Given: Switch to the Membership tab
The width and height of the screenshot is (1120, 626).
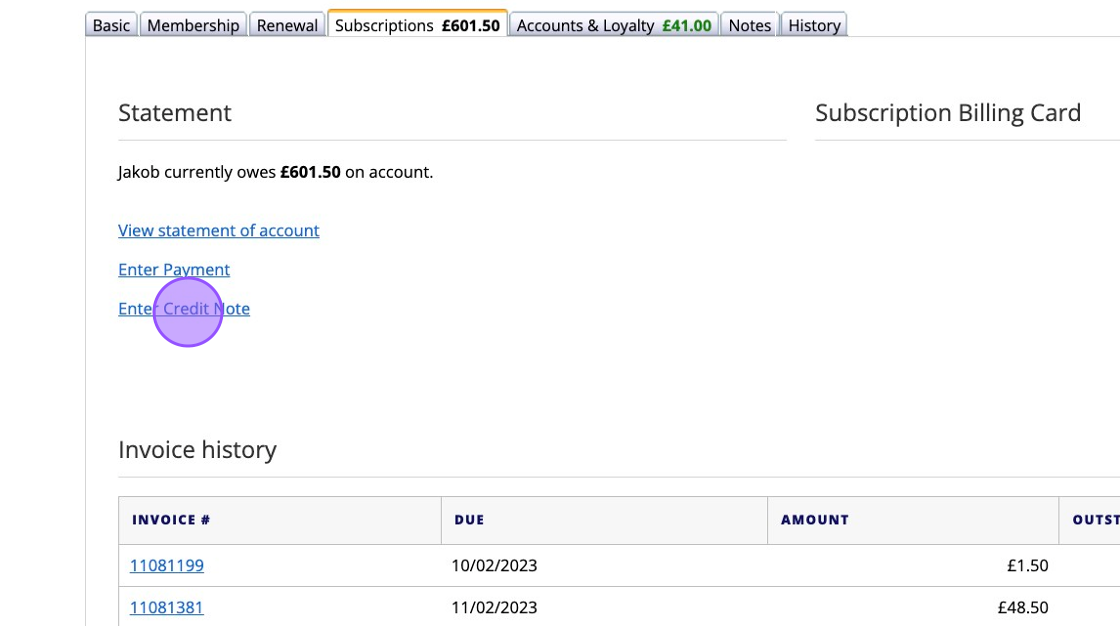Looking at the screenshot, I should 194,25.
